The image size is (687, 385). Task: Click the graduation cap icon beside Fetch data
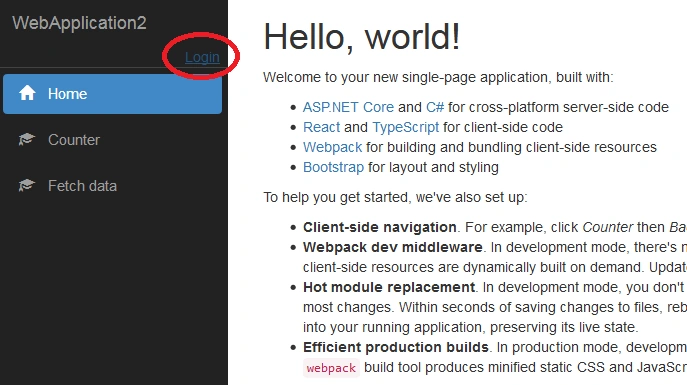[27, 185]
